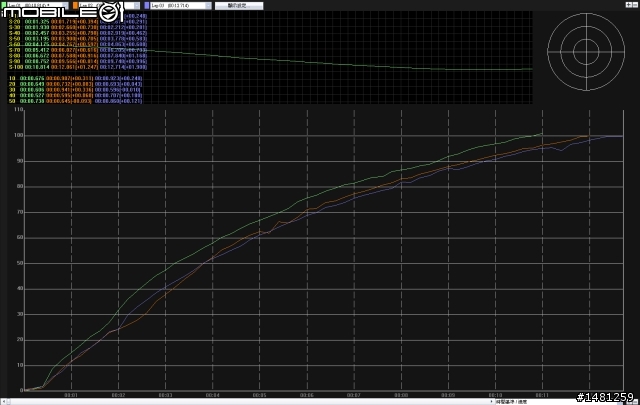Click the minus zoom icon at top right
Image resolution: width=640 pixels, height=405 pixels.
click(x=635, y=4)
